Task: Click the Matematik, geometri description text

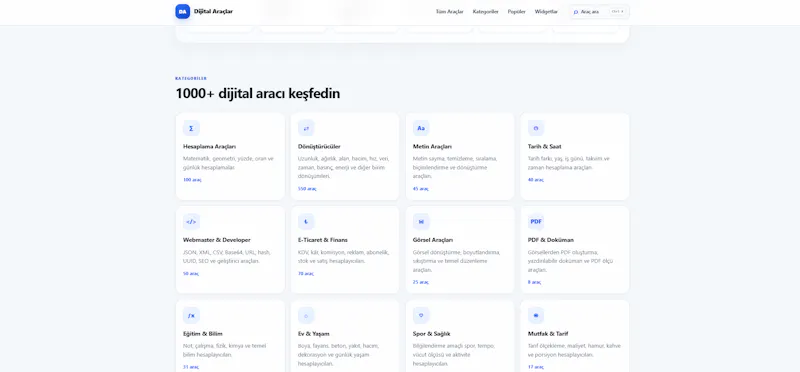Action: point(229,163)
